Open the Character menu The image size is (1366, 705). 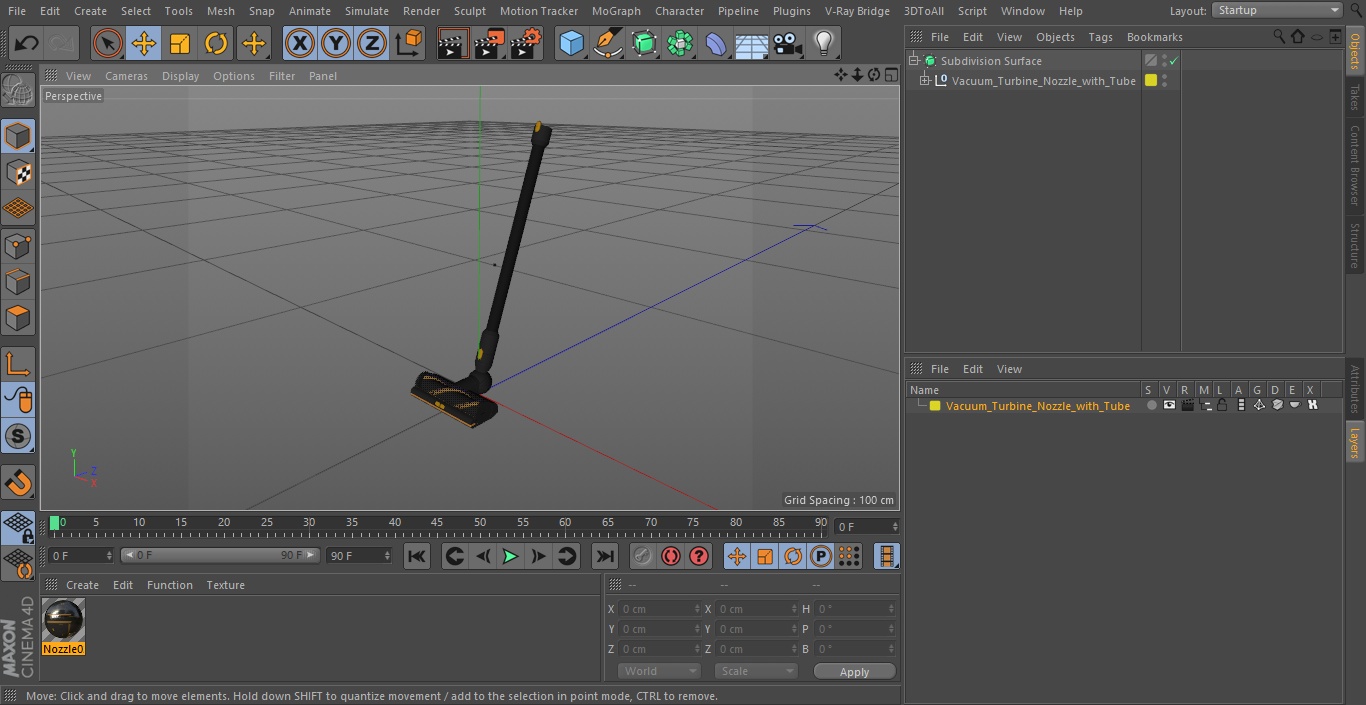(679, 11)
